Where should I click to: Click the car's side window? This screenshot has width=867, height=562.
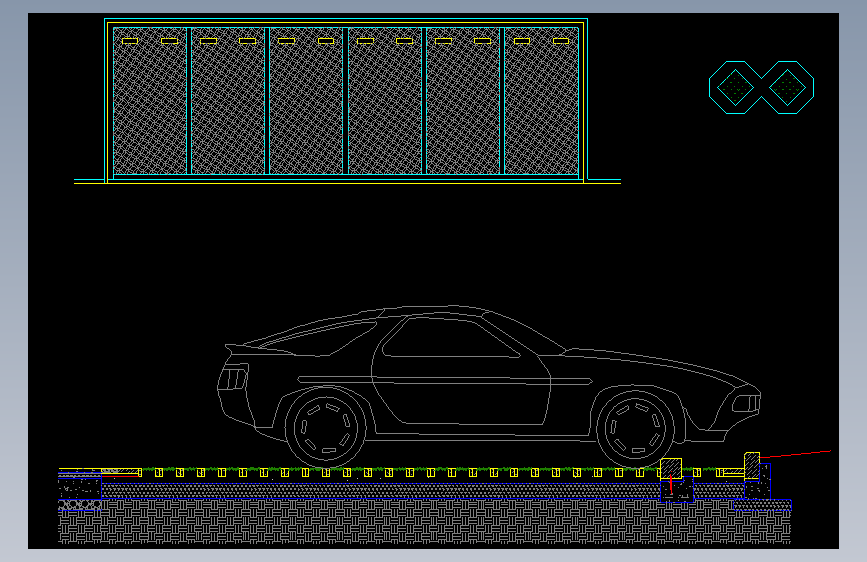[x=451, y=337]
